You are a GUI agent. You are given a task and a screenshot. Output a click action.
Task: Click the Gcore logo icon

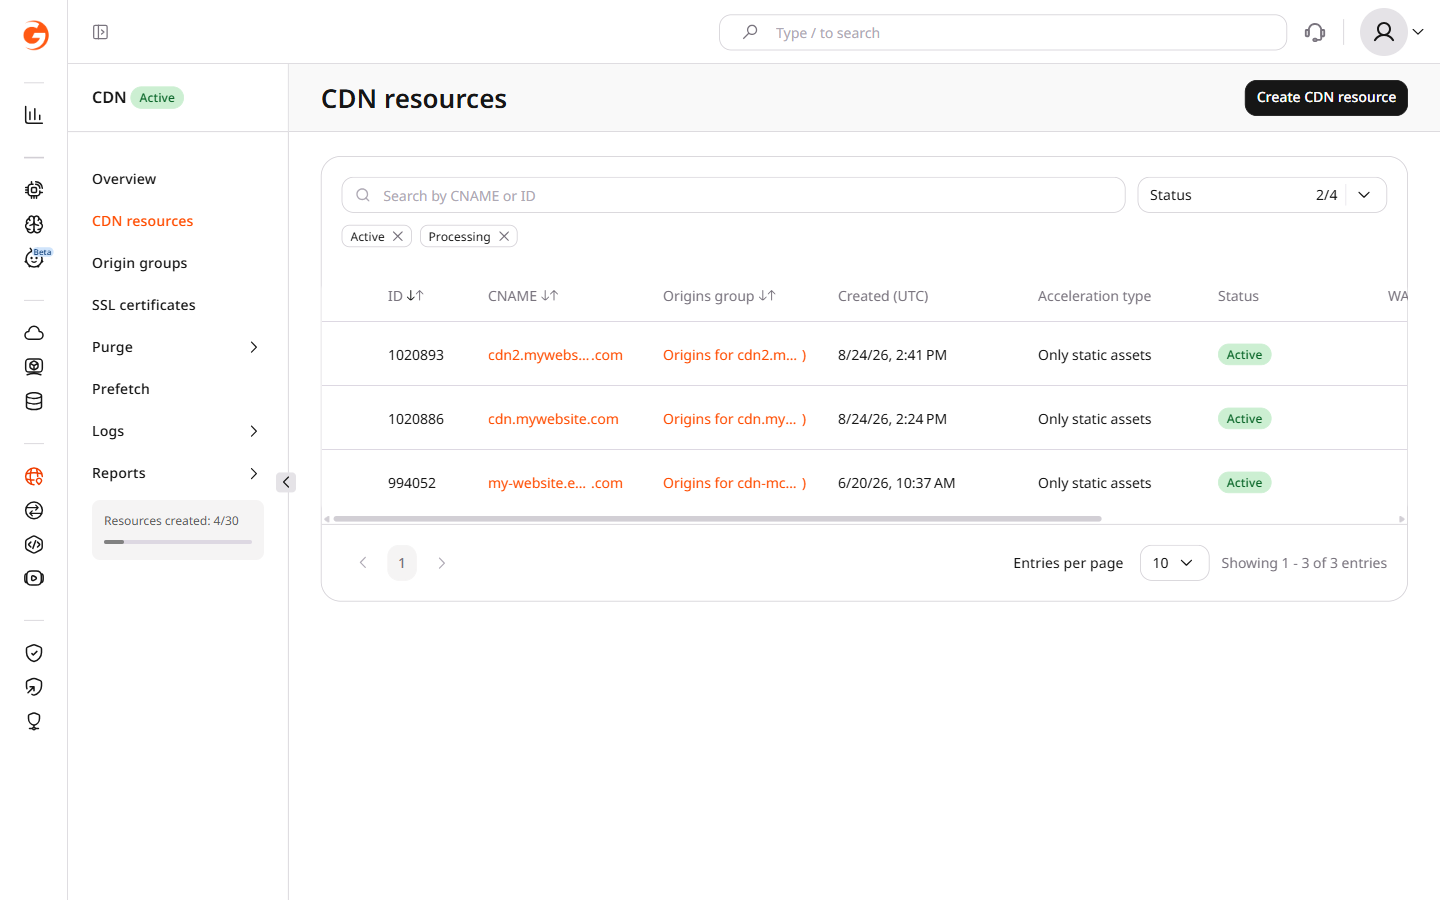click(35, 35)
